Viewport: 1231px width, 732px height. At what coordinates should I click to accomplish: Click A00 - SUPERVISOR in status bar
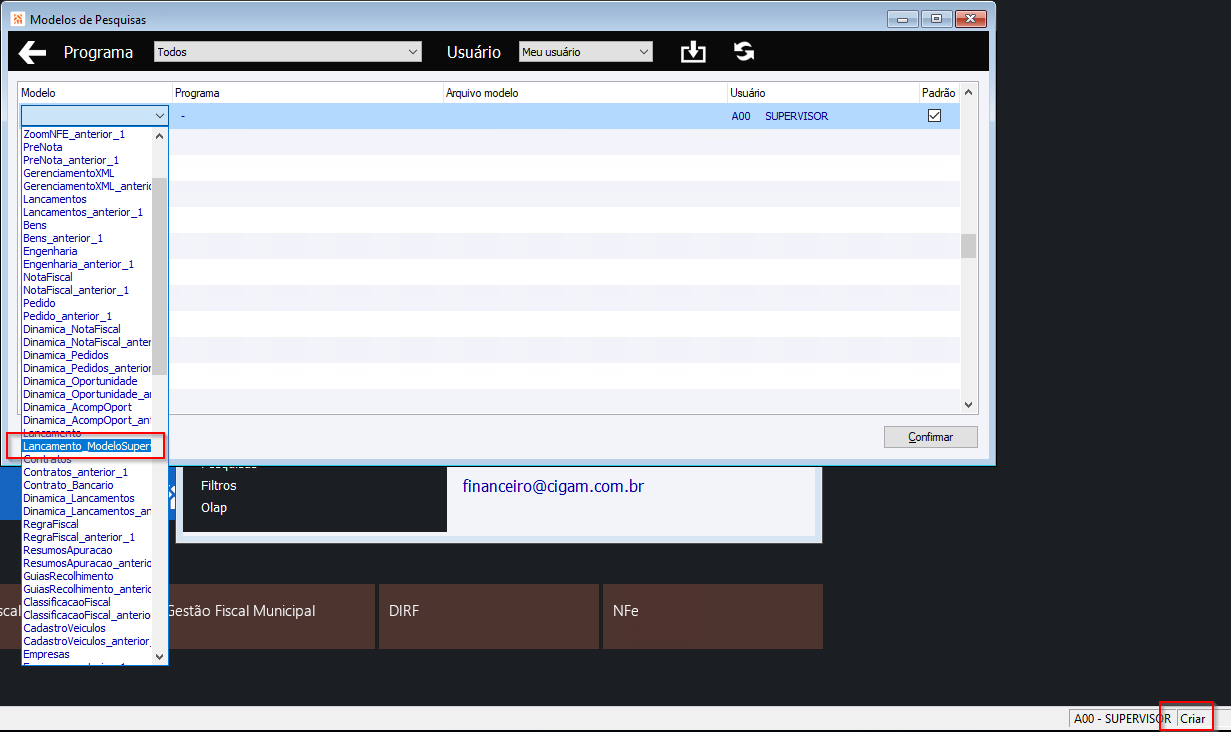click(x=1122, y=718)
